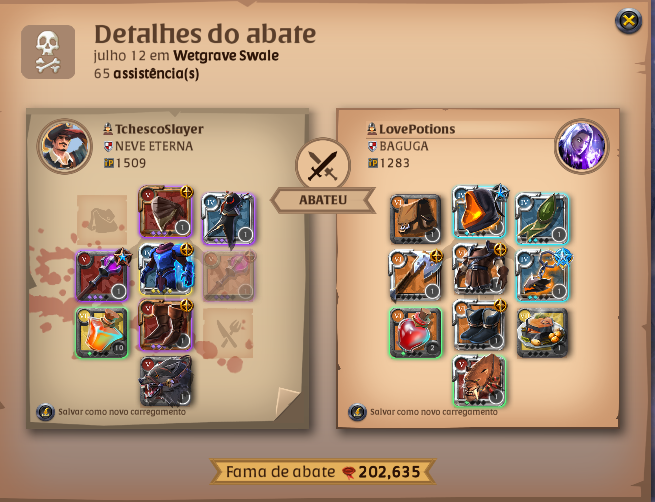Click TchescoSlayer's purple arcane staff weapon
The image size is (655, 502).
102,275
